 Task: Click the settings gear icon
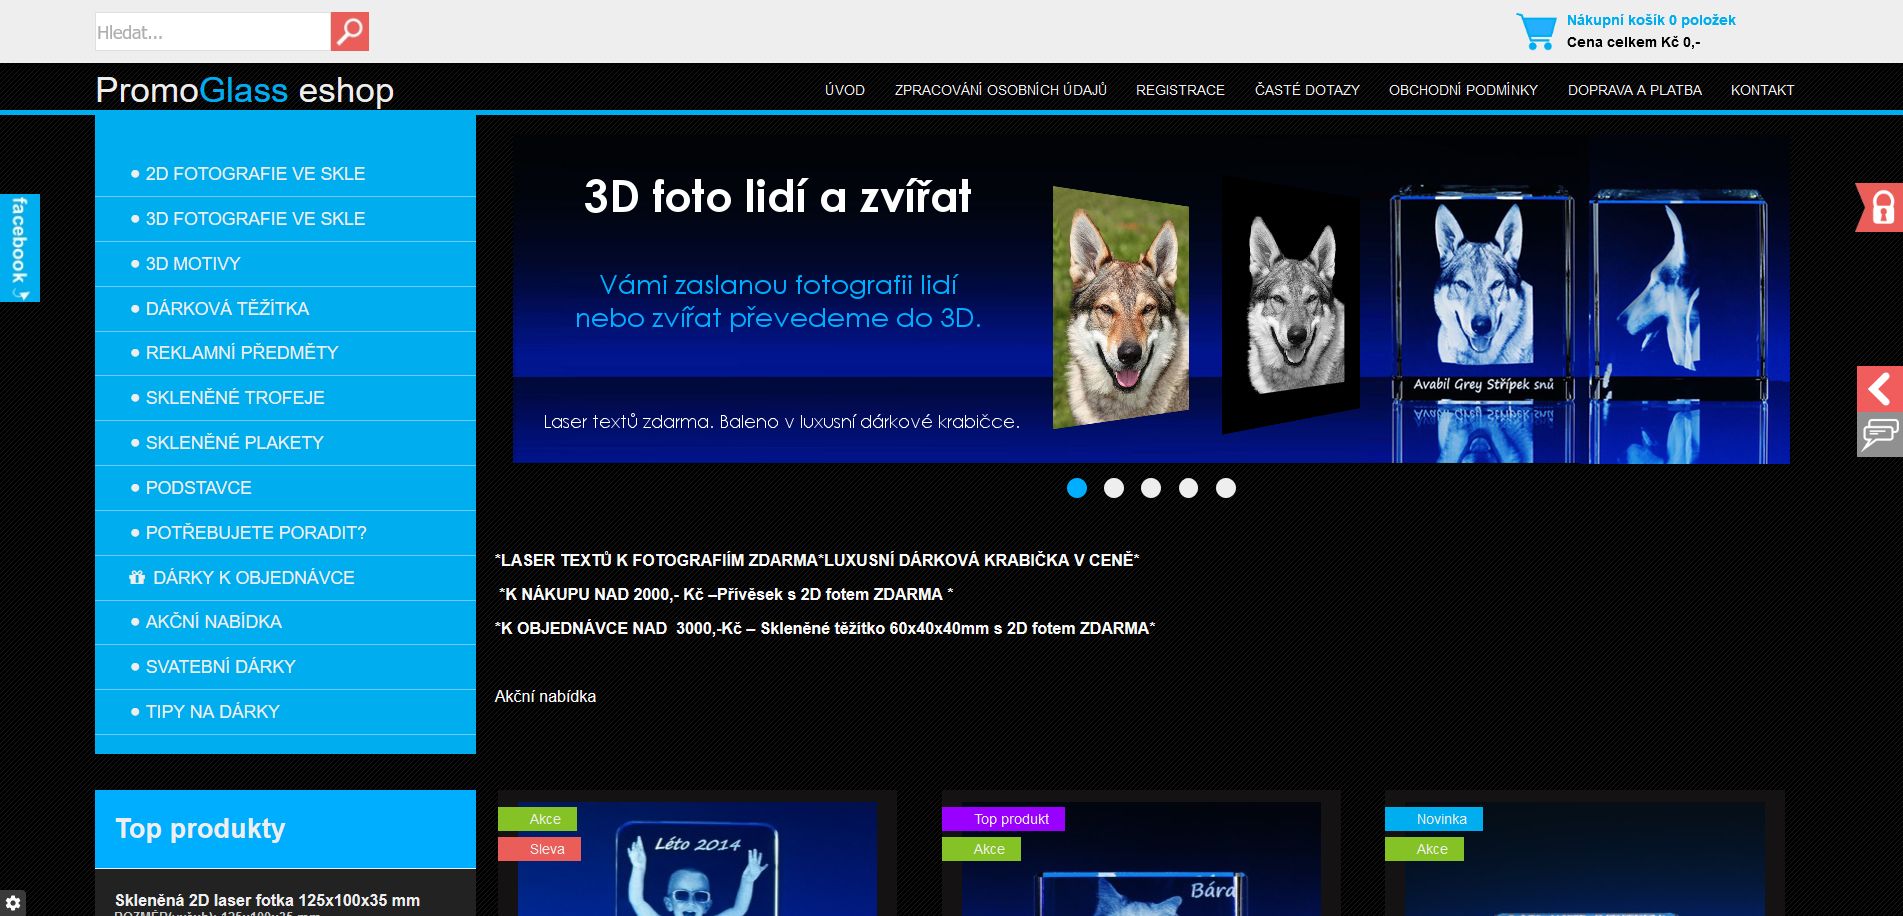[x=13, y=903]
